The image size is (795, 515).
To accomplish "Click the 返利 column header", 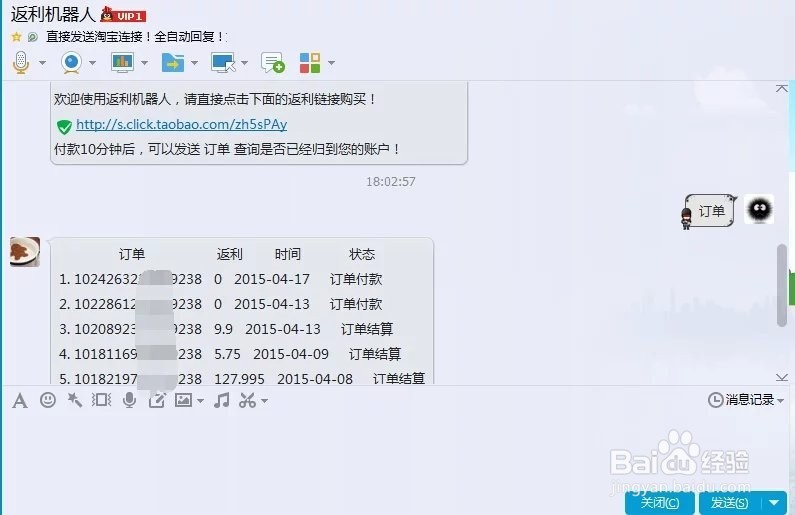I will (230, 254).
